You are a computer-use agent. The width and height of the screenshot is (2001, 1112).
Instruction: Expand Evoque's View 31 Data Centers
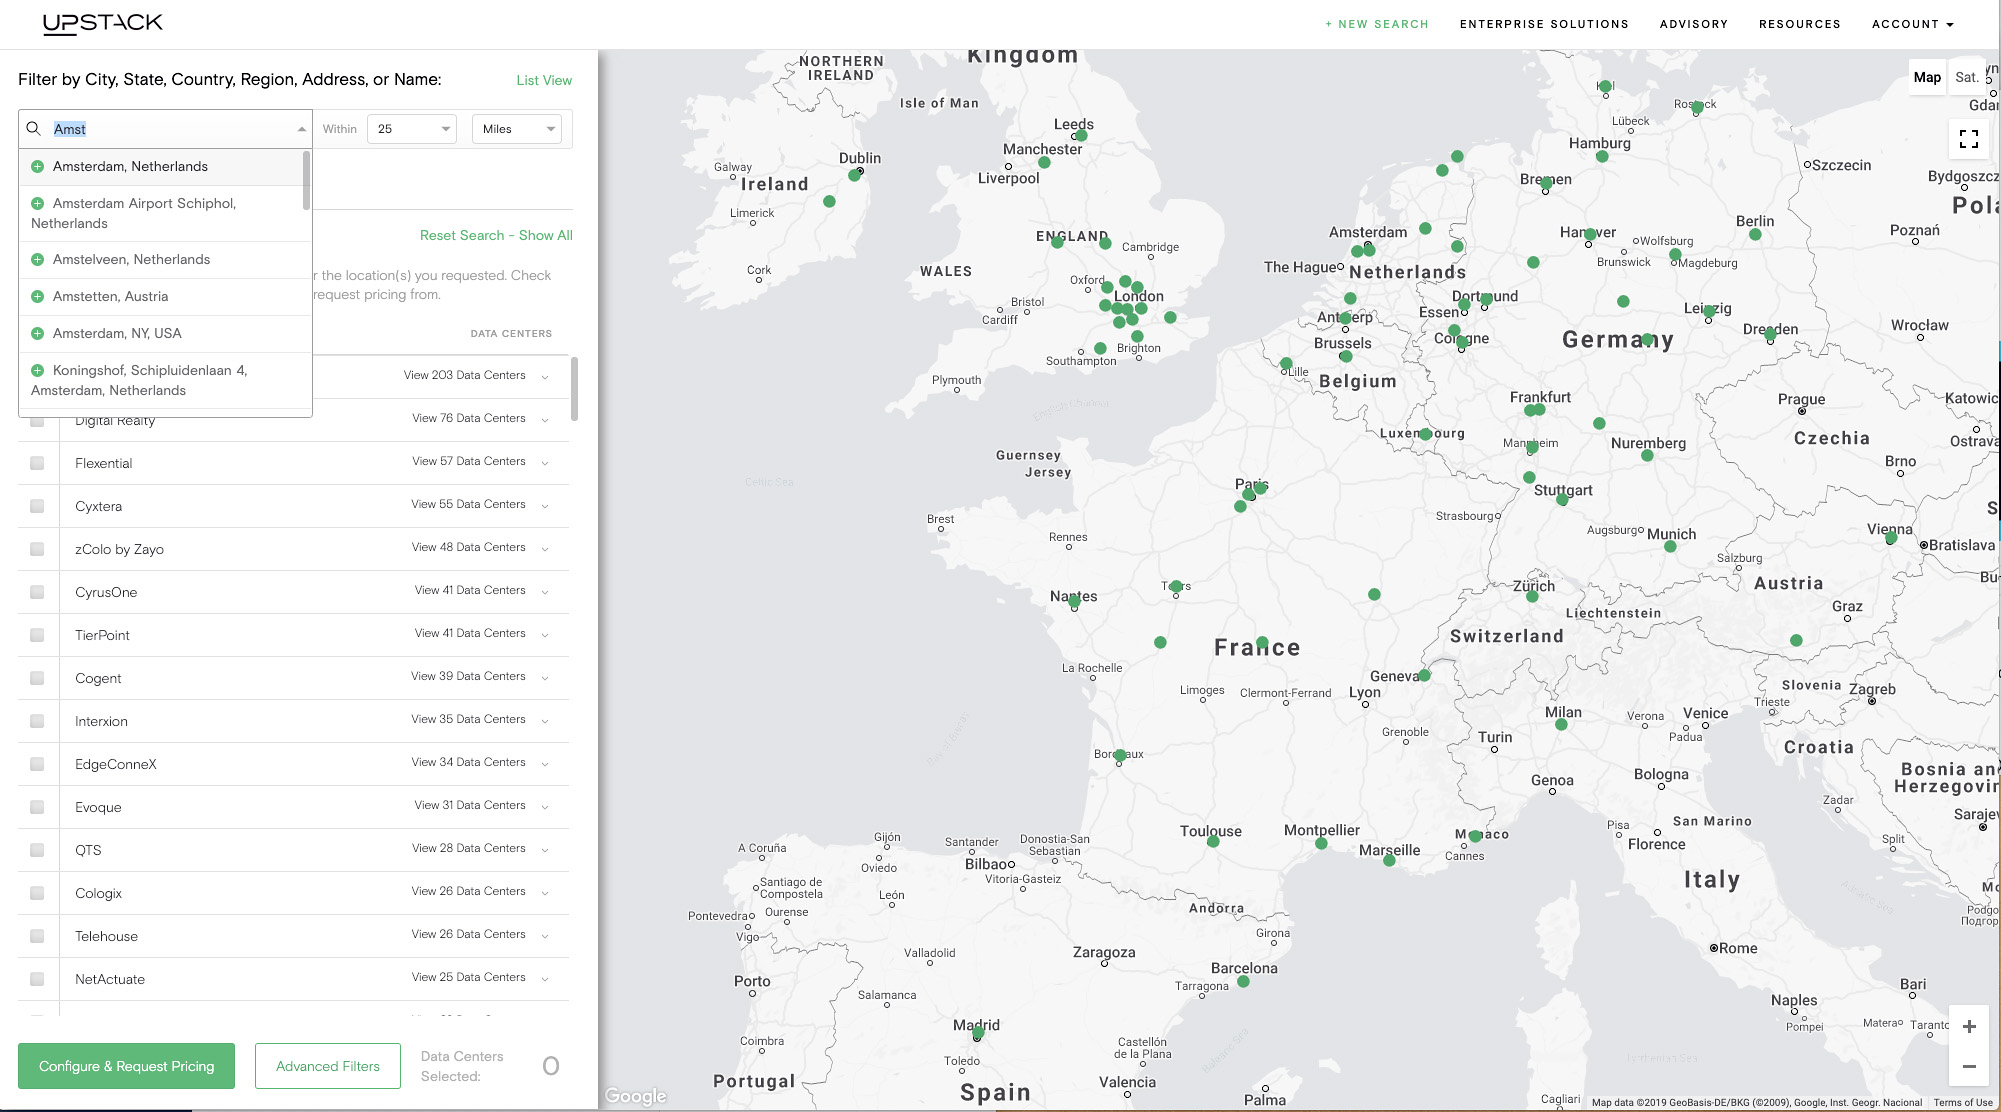tap(481, 806)
